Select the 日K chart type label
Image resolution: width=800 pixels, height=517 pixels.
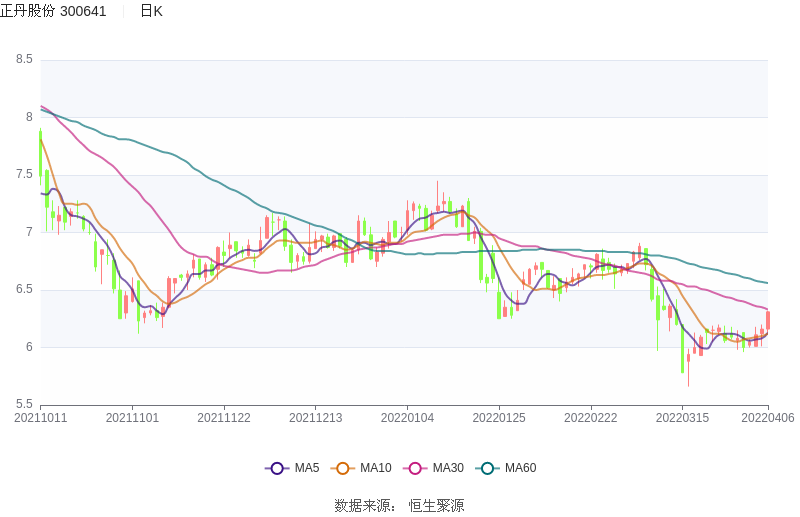click(x=151, y=11)
